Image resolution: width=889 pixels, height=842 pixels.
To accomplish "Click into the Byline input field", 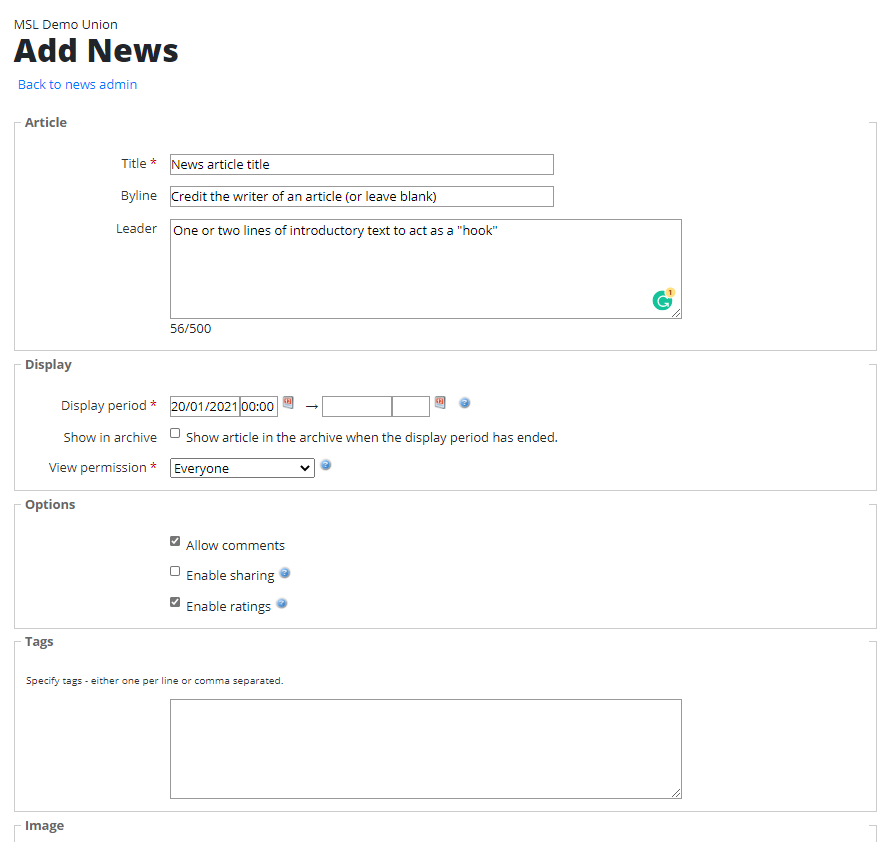I will (x=362, y=196).
